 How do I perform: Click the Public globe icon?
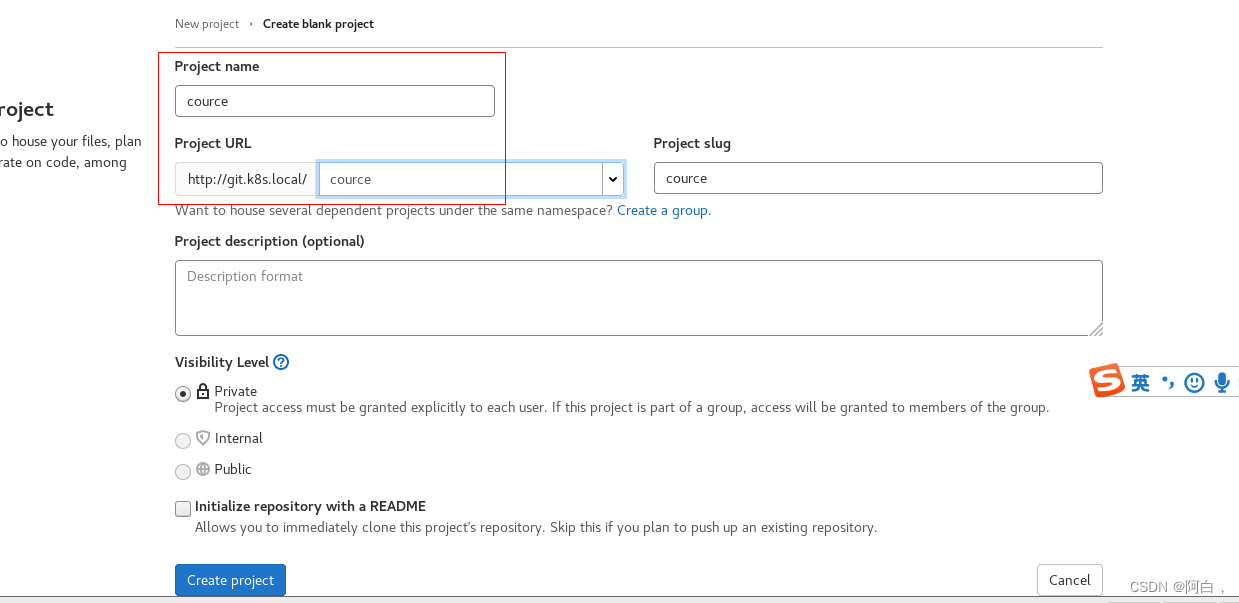pos(203,469)
